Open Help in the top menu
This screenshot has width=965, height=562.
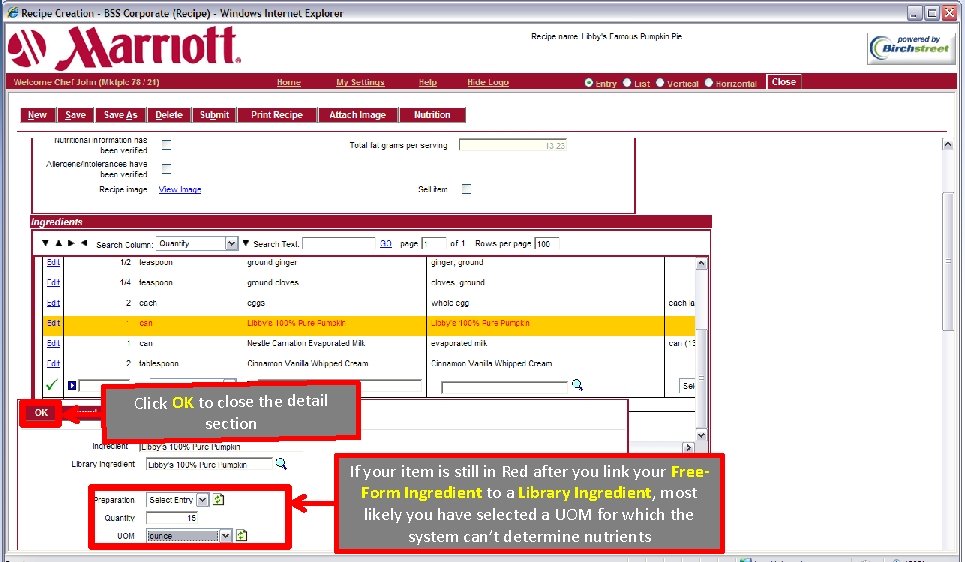tap(428, 82)
